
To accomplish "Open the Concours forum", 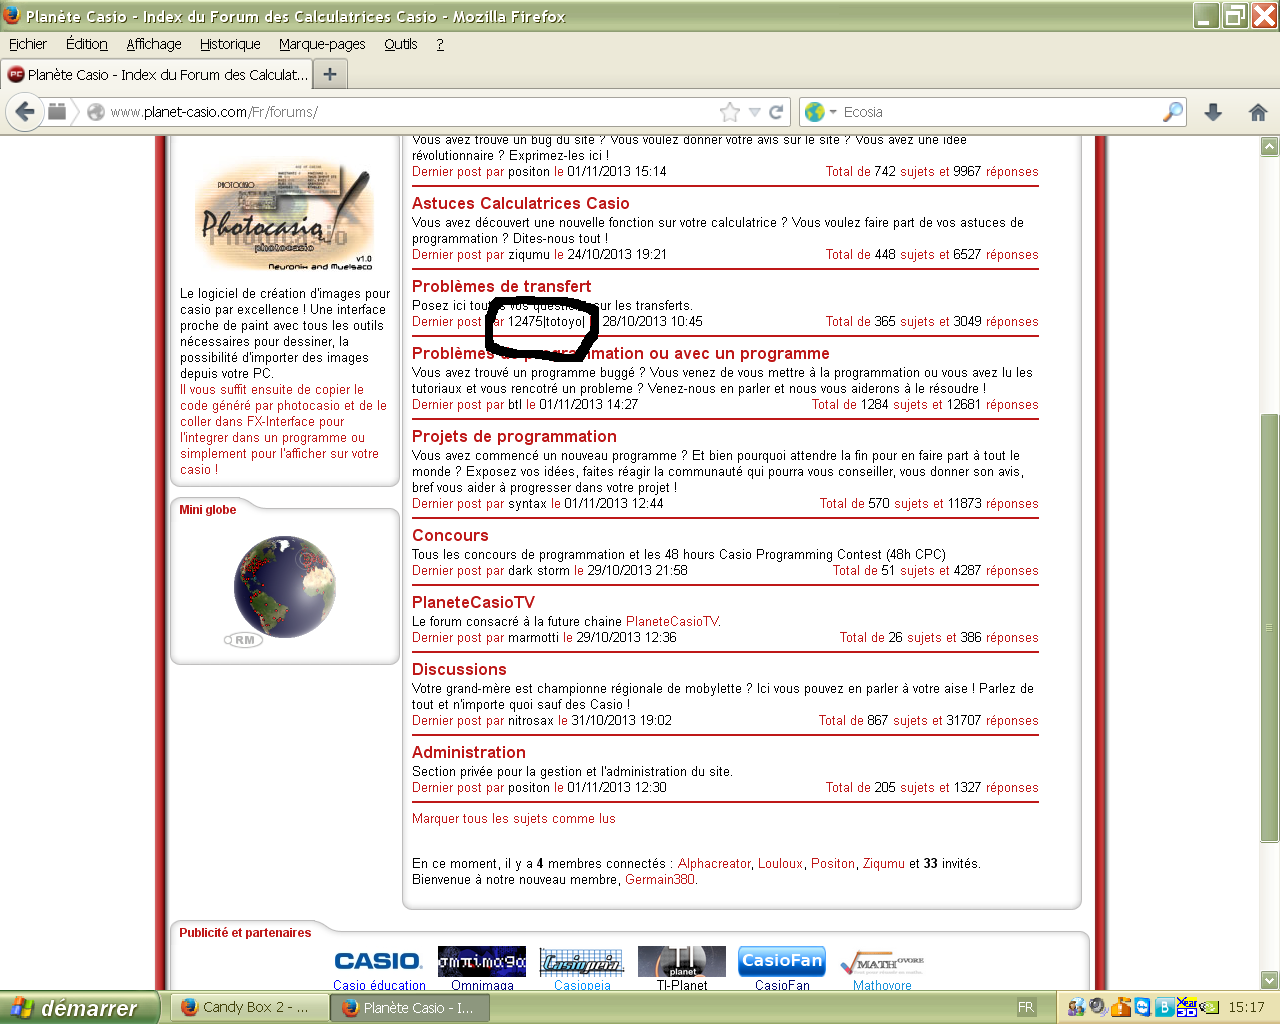I will click(x=450, y=535).
